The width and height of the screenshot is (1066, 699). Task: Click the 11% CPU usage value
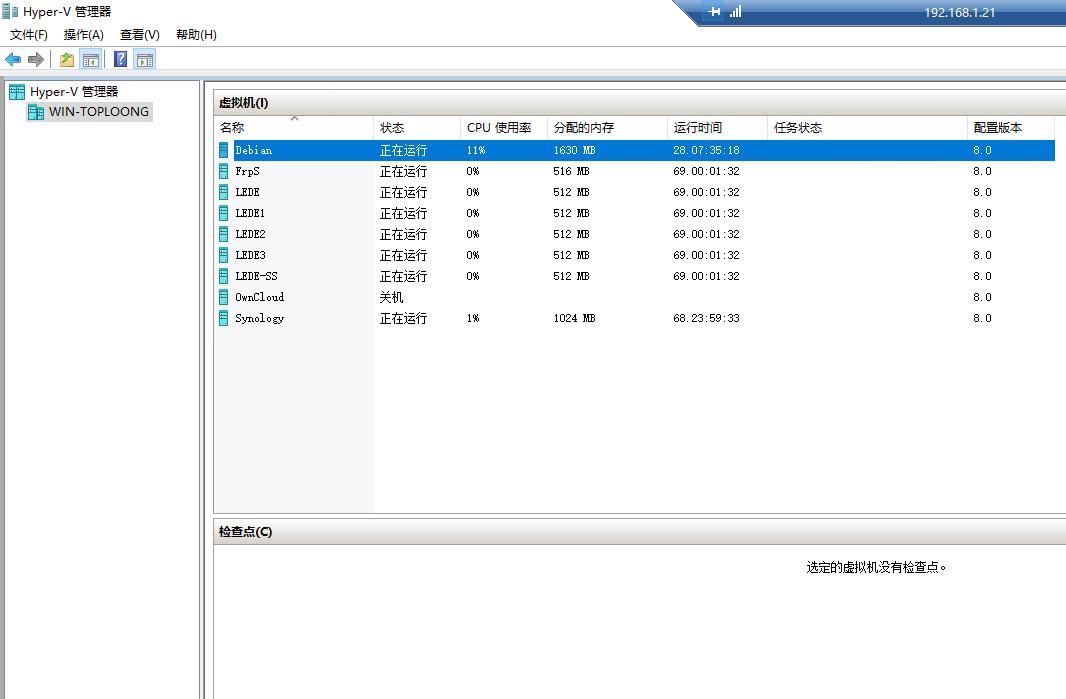476,150
